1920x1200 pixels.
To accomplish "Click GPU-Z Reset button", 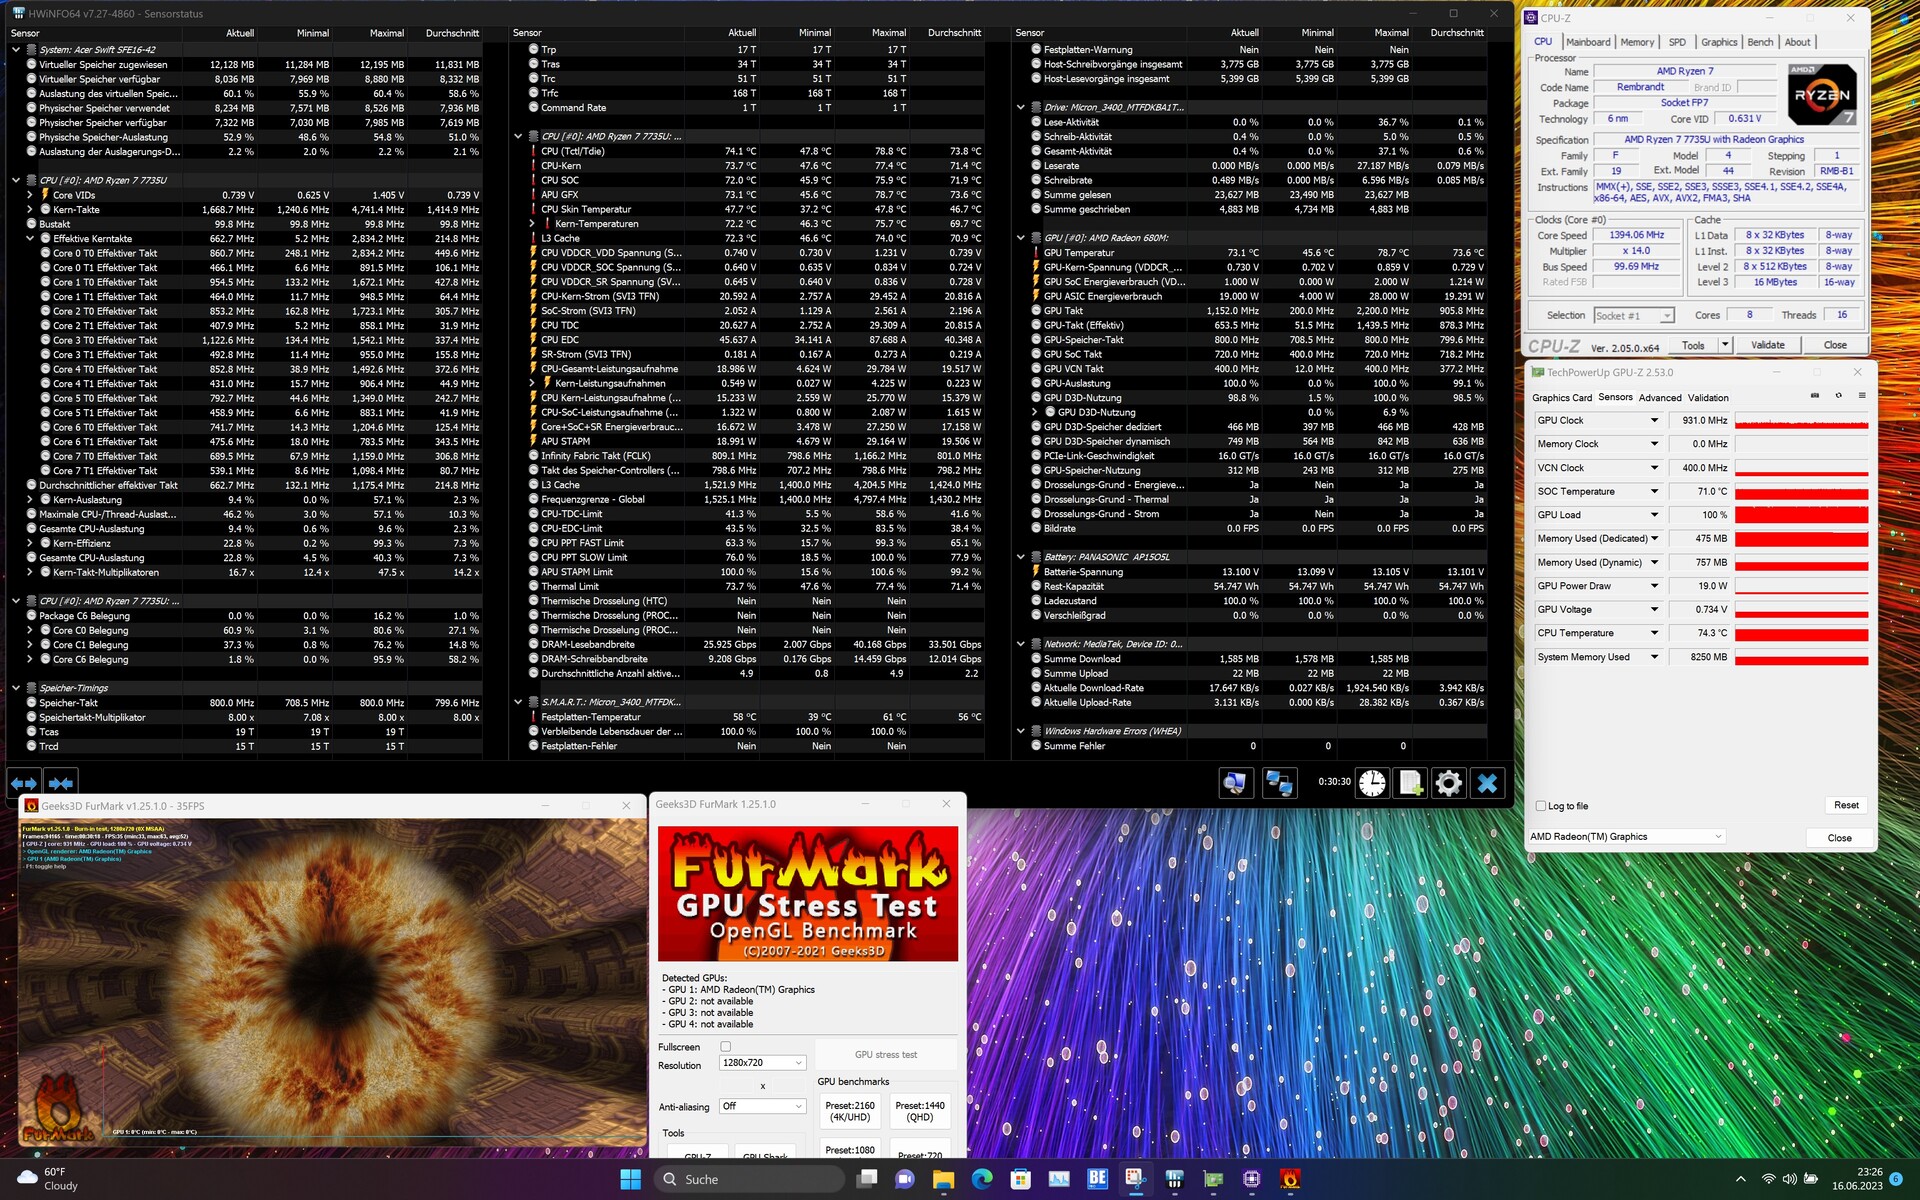I will (1846, 805).
